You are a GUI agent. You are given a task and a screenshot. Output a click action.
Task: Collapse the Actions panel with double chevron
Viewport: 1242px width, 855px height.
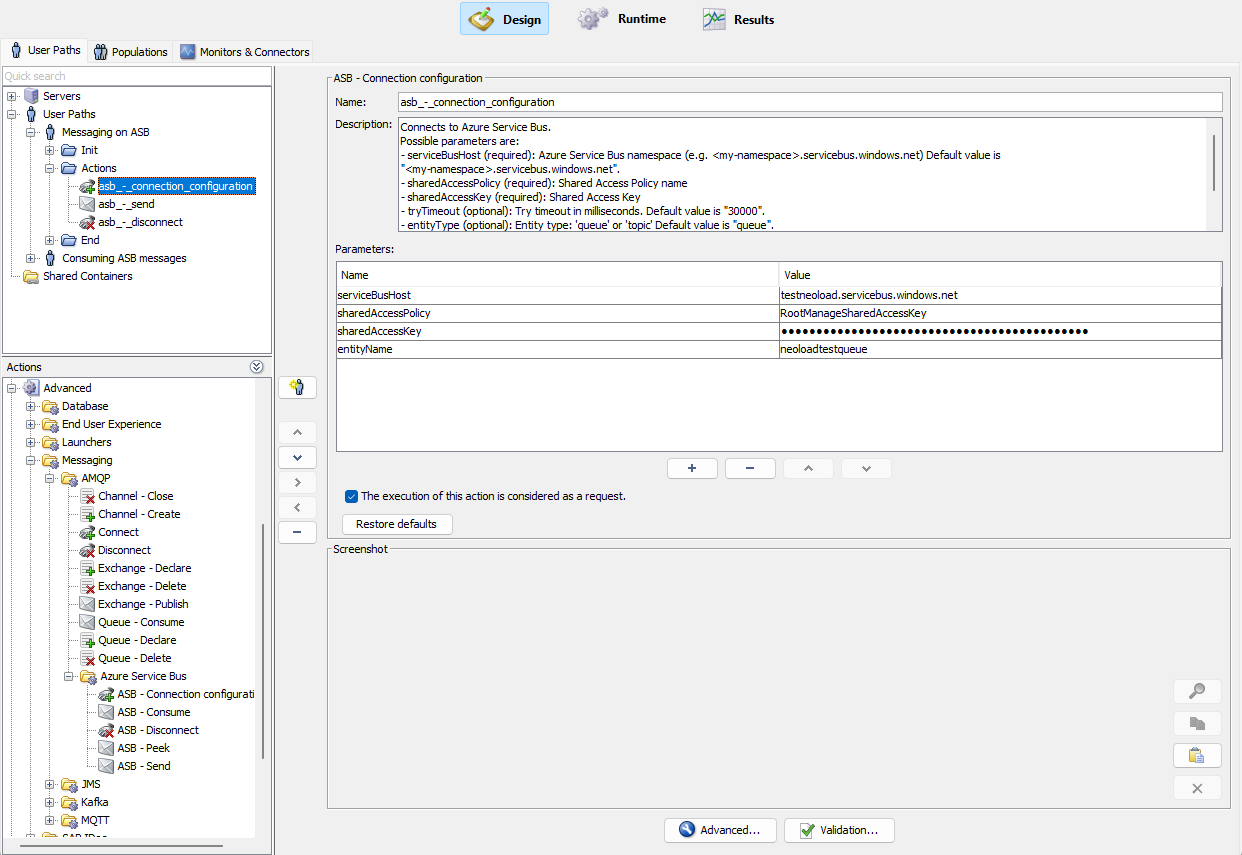[257, 367]
